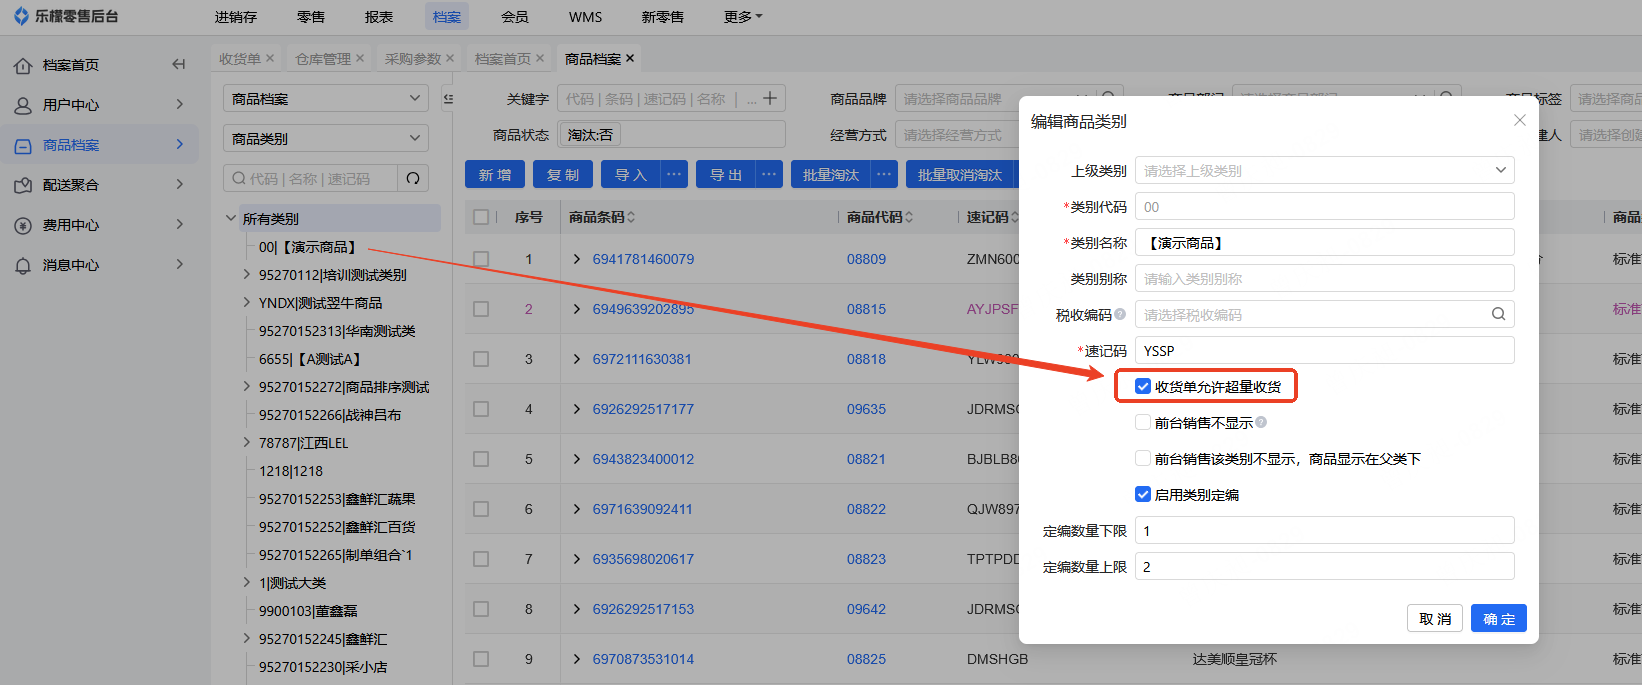
Task: Toggle 启用类别定编 checkbox
Action: click(1143, 494)
